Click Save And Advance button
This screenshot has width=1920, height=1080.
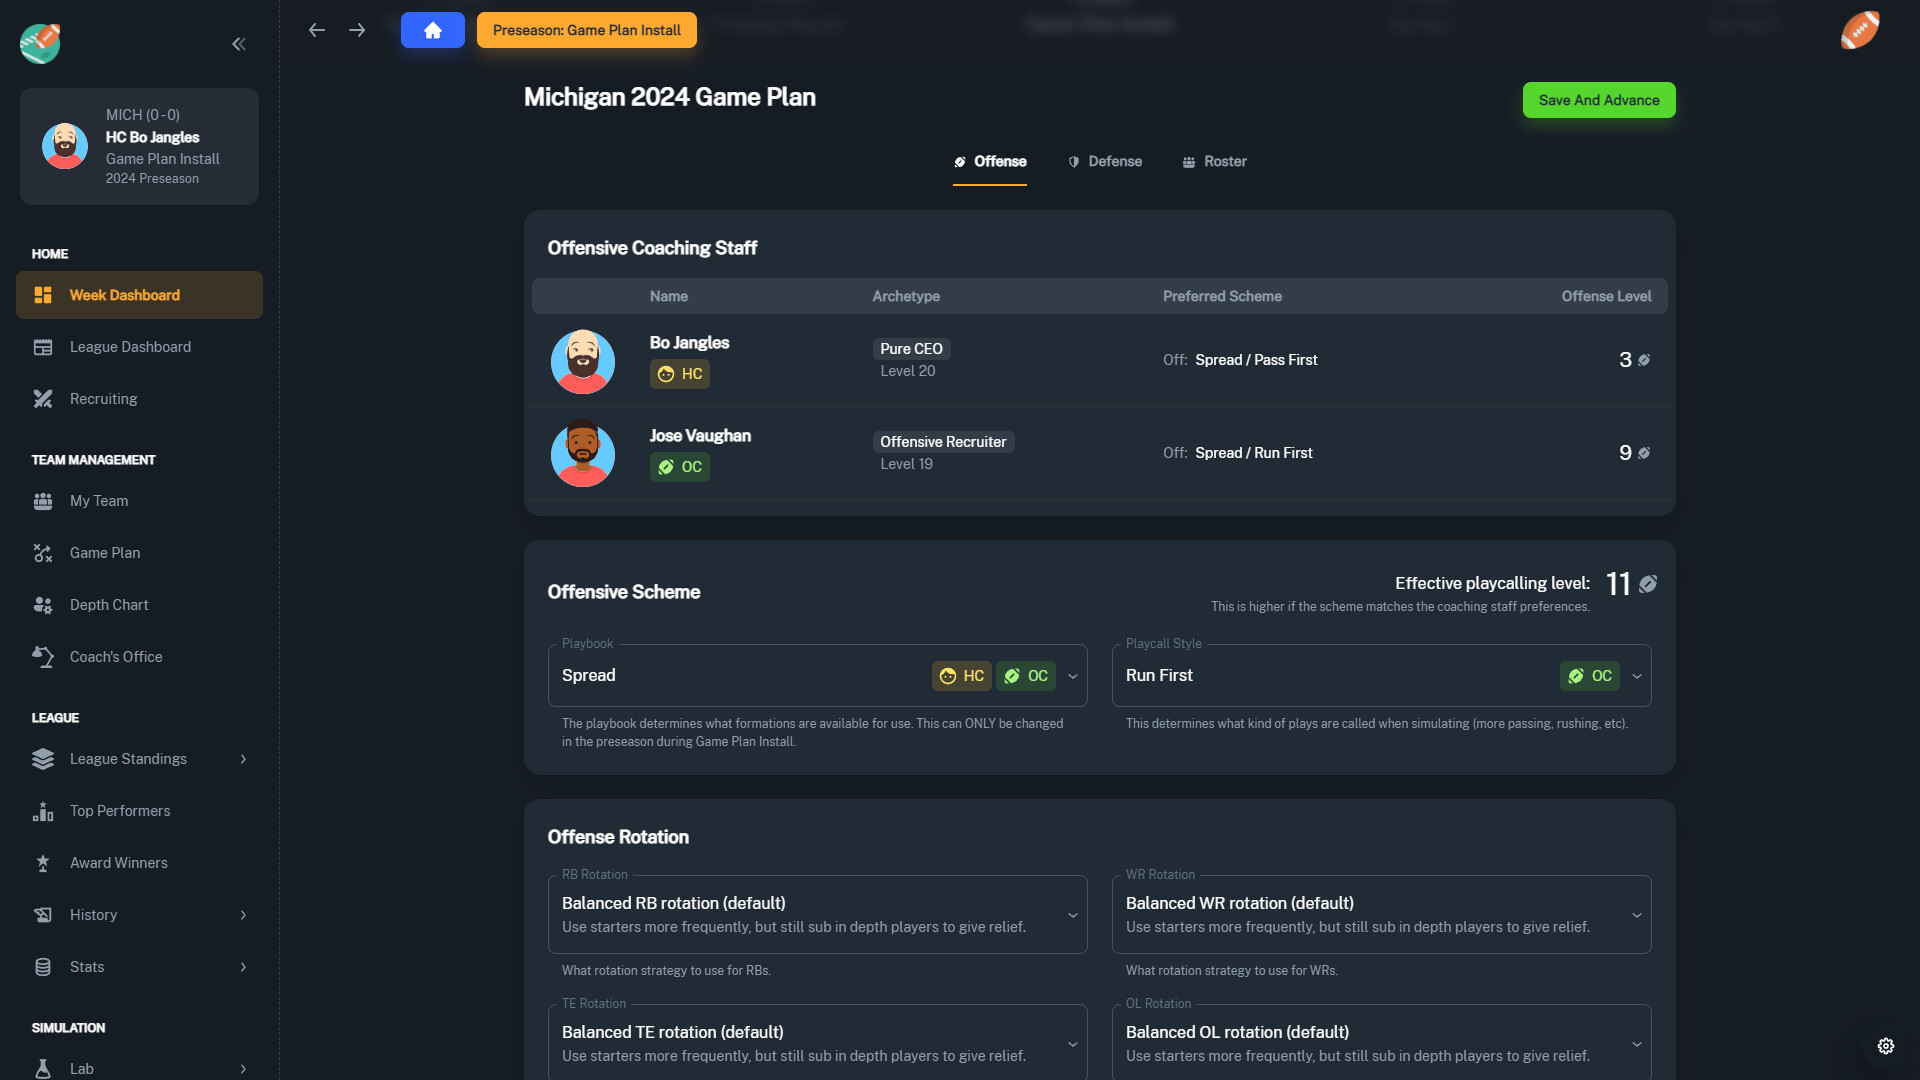[x=1598, y=100]
